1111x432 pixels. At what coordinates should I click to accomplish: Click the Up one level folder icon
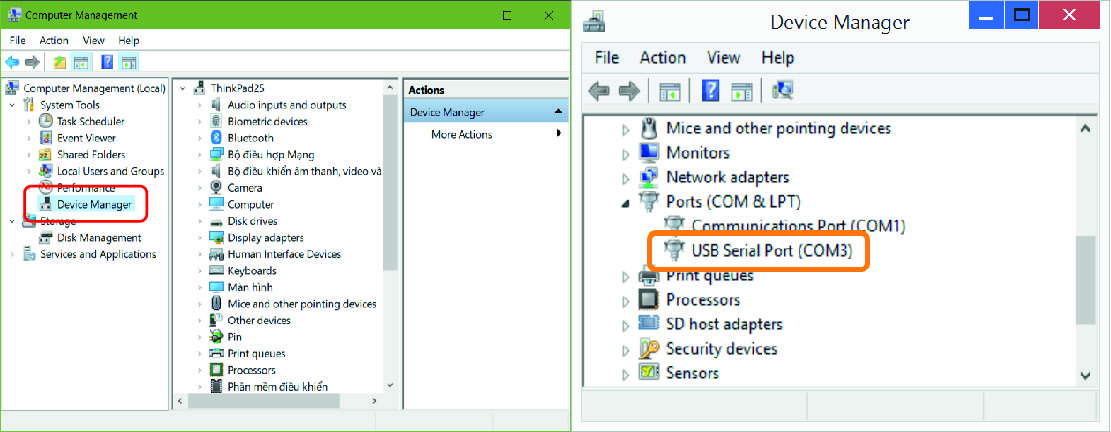coord(59,62)
